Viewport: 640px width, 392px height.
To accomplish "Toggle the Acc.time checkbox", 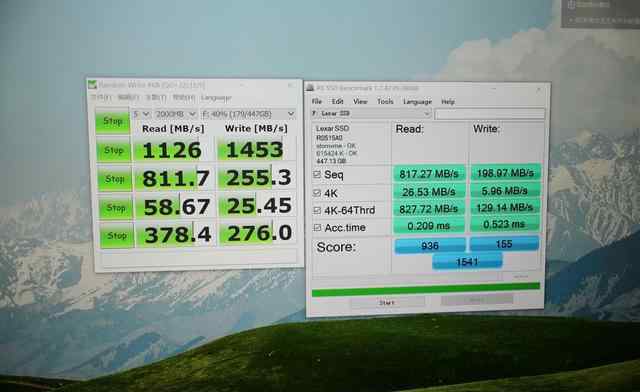I will pos(317,227).
